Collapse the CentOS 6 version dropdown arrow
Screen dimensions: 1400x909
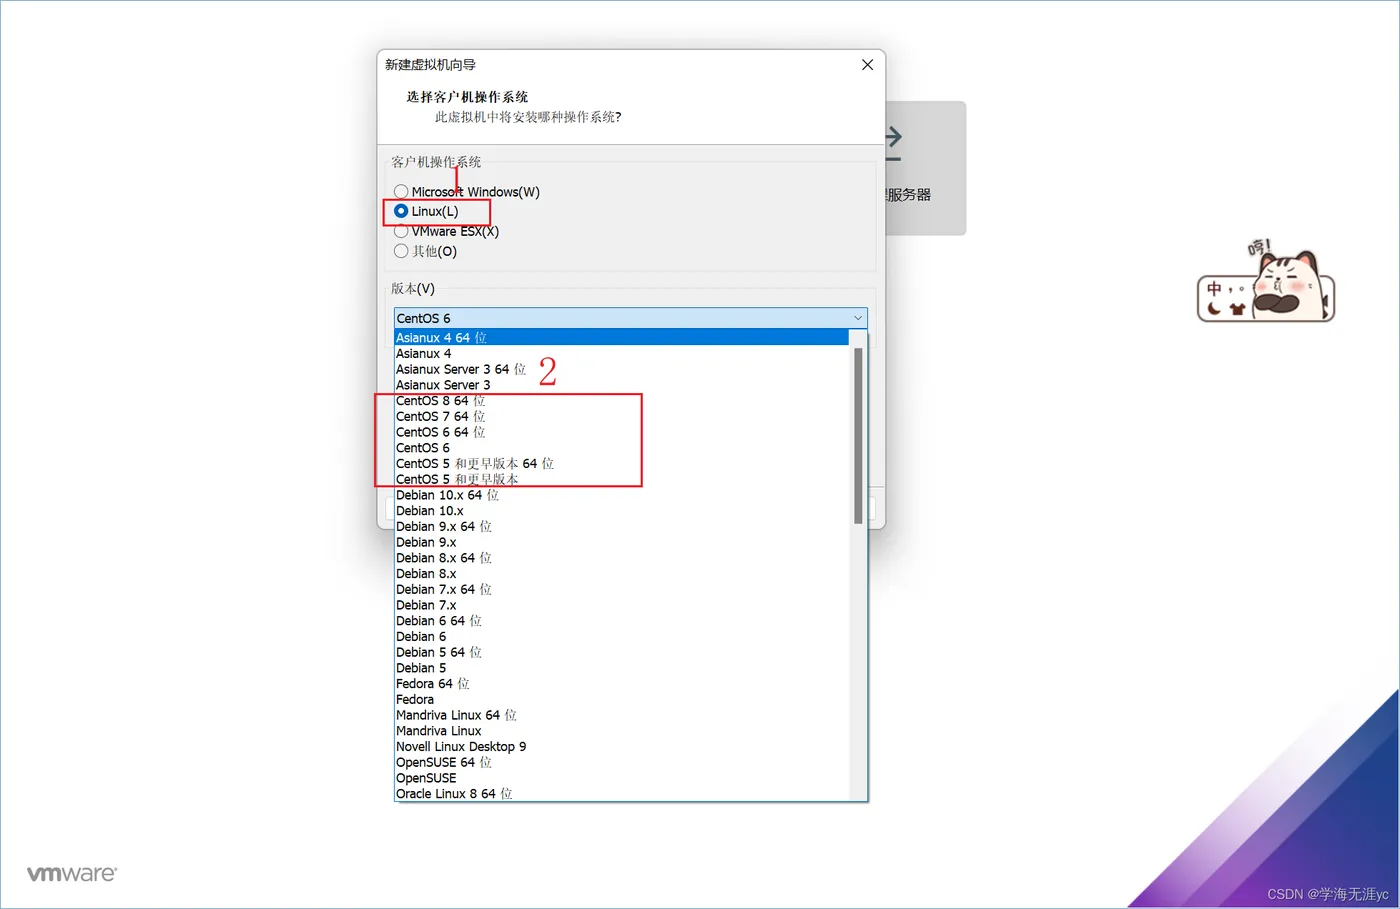pos(858,318)
